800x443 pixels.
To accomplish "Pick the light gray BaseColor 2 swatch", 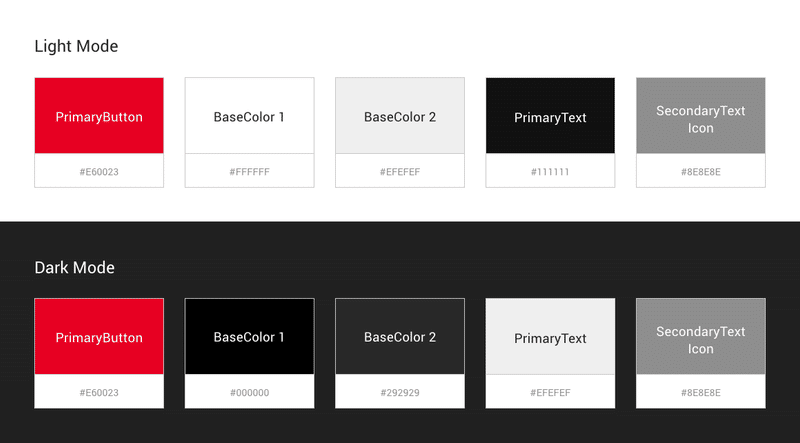I will click(x=400, y=115).
